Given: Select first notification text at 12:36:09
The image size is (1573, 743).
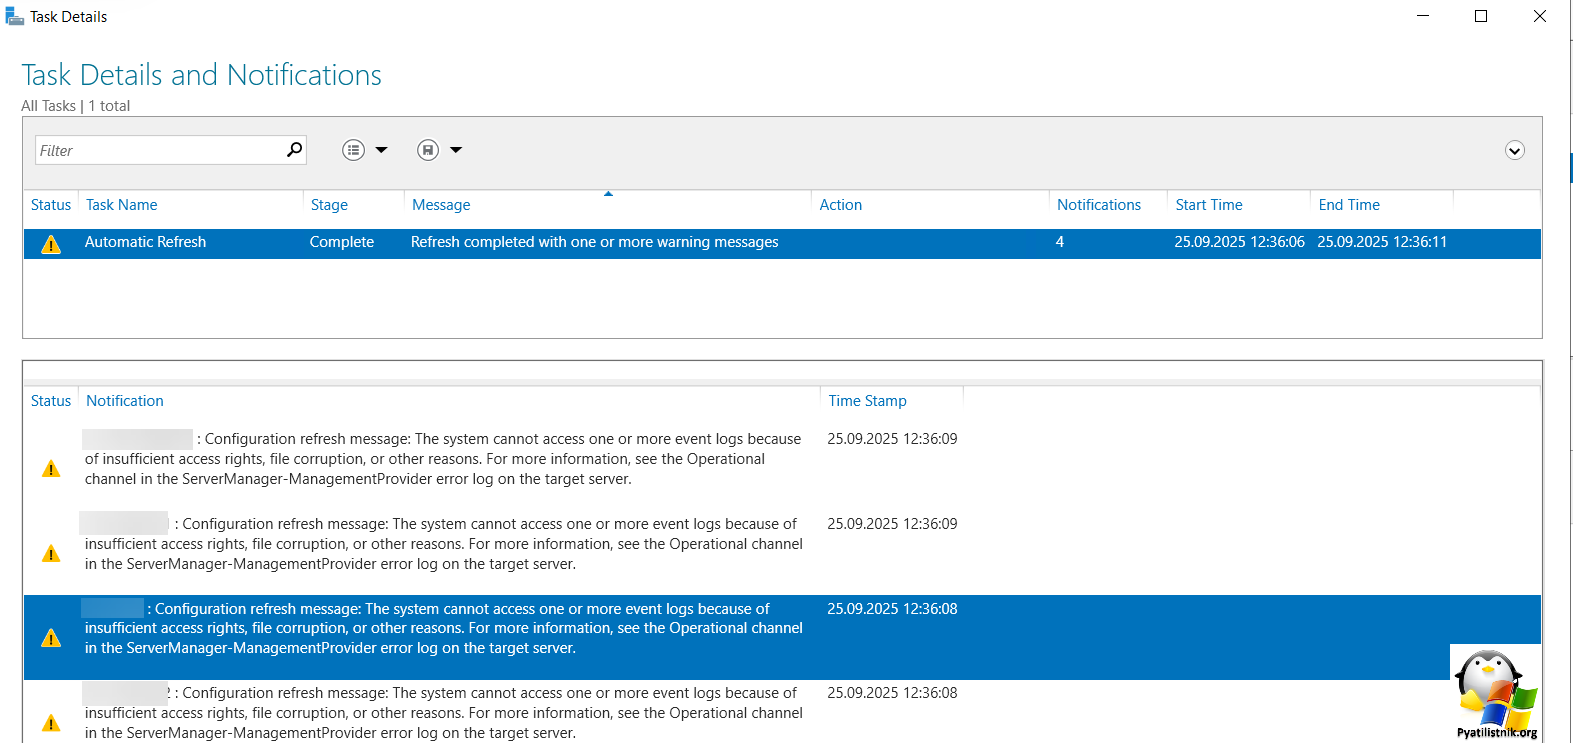Looking at the screenshot, I should pos(443,459).
